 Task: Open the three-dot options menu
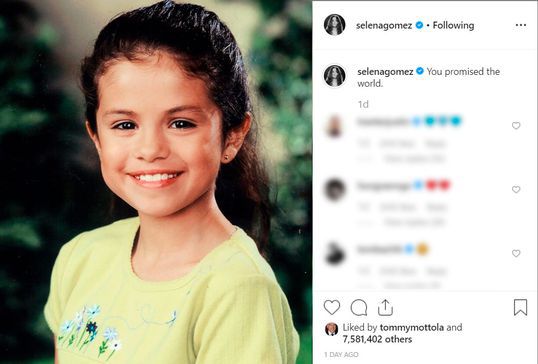(521, 25)
